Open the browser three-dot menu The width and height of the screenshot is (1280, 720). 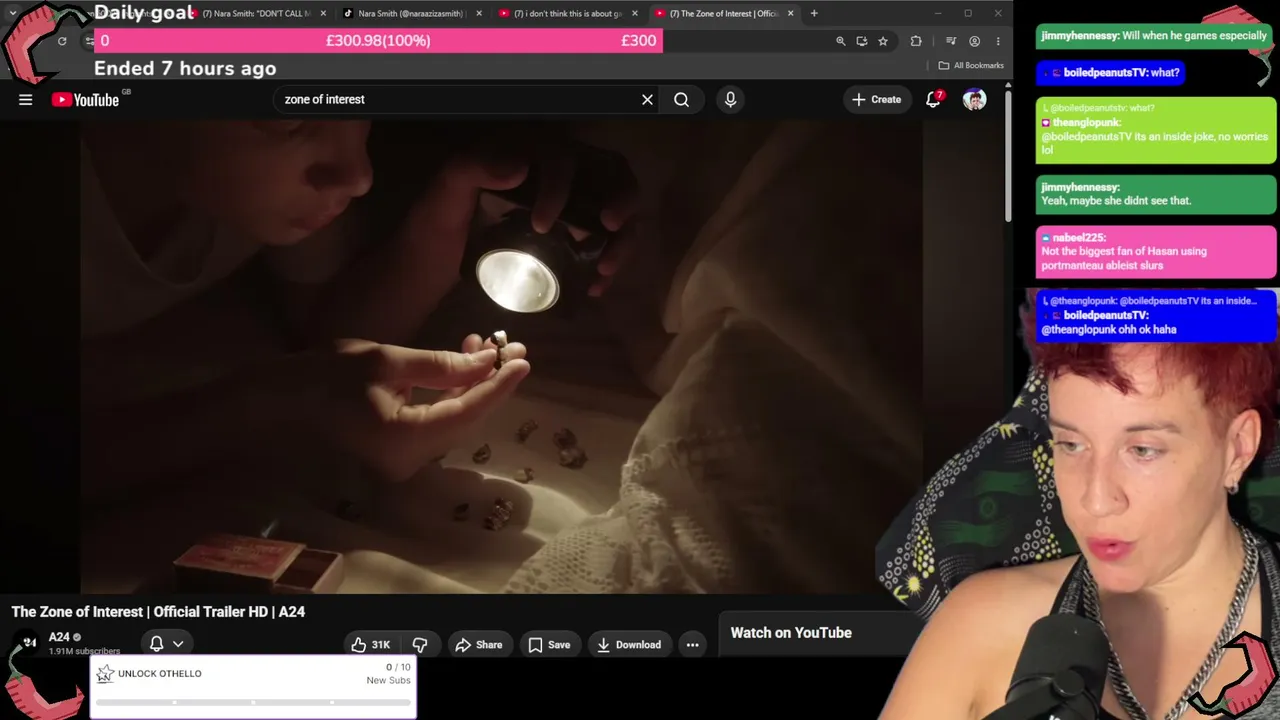coord(997,41)
